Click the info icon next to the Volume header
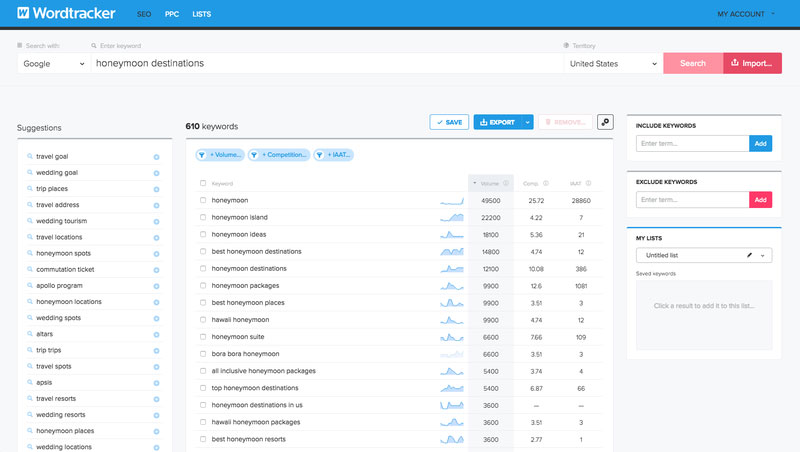The height and width of the screenshot is (452, 800). [506, 183]
